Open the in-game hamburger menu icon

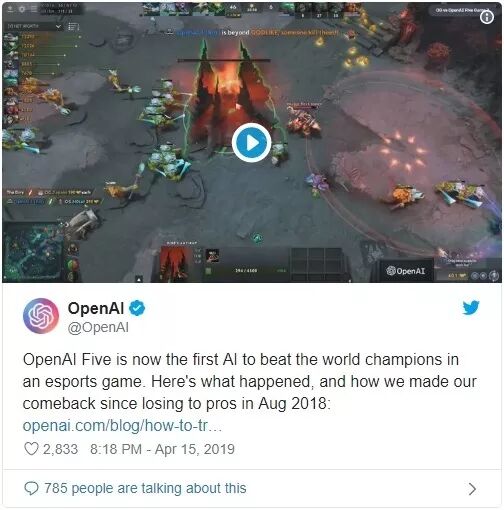[34, 10]
